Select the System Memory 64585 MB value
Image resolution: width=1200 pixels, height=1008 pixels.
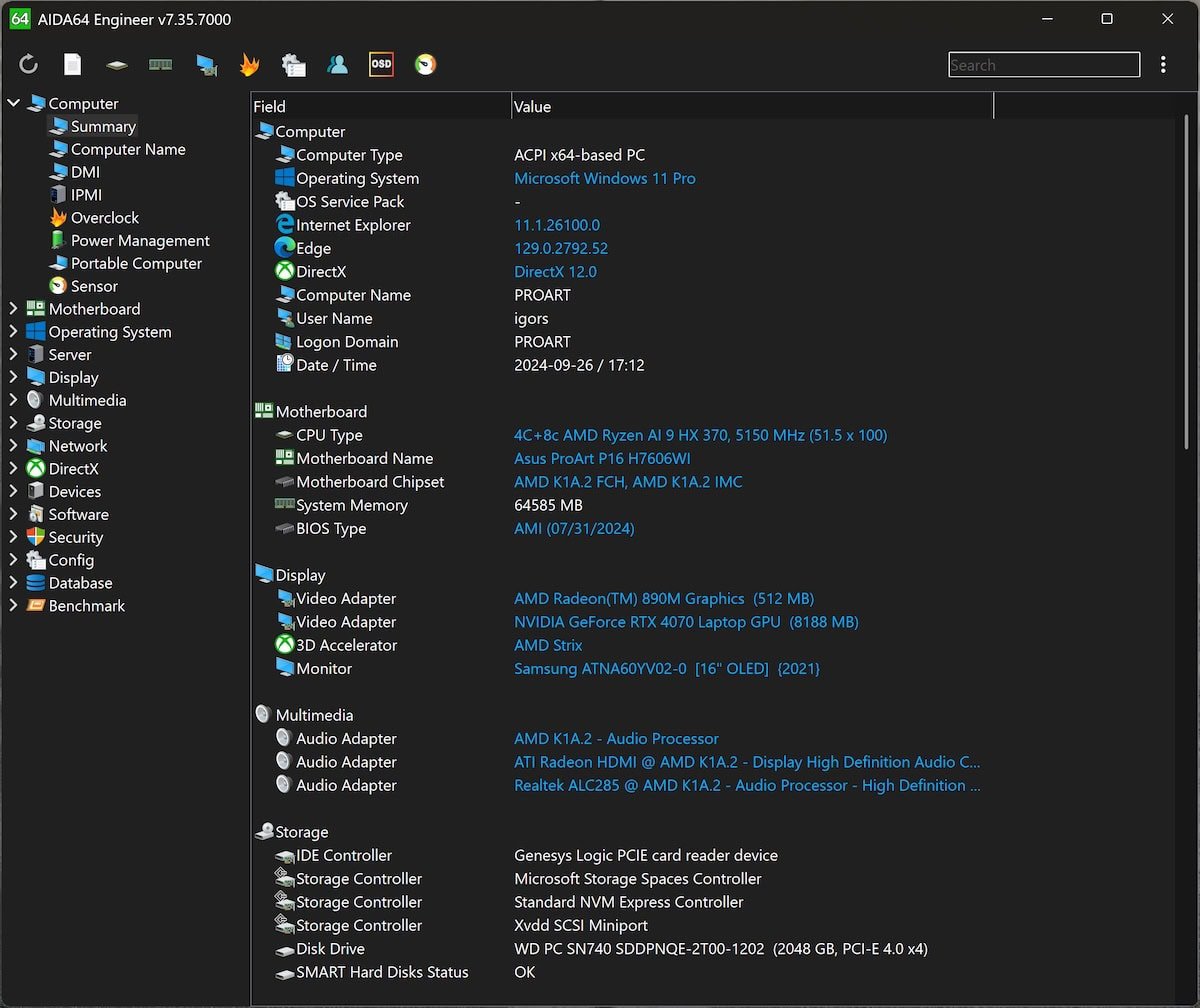548,505
